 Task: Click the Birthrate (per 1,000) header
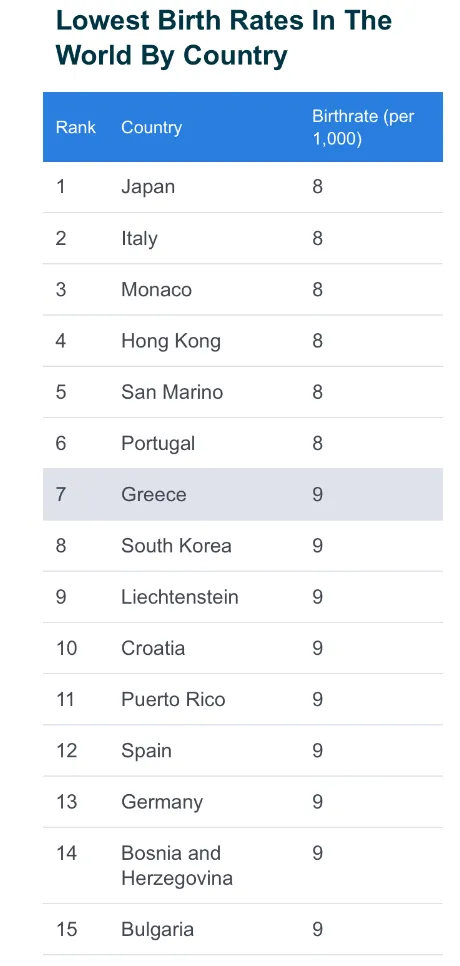coord(363,128)
